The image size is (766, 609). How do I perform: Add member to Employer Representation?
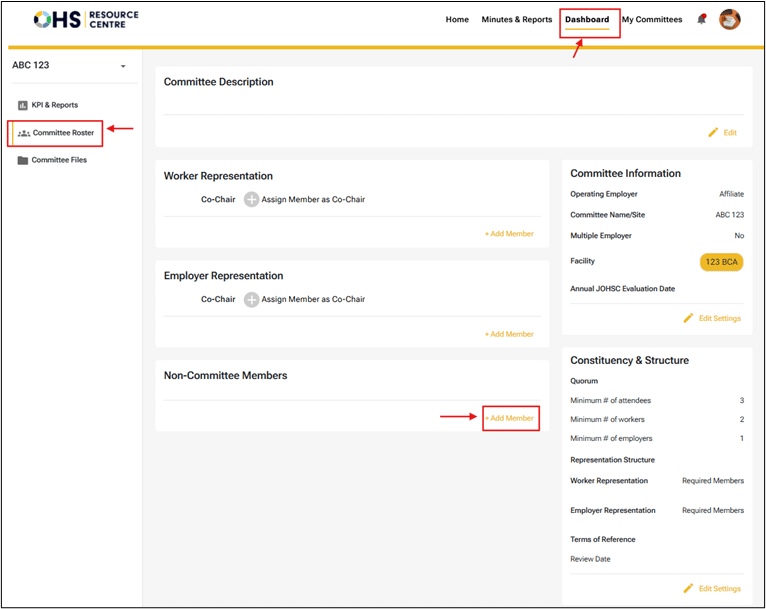(509, 334)
